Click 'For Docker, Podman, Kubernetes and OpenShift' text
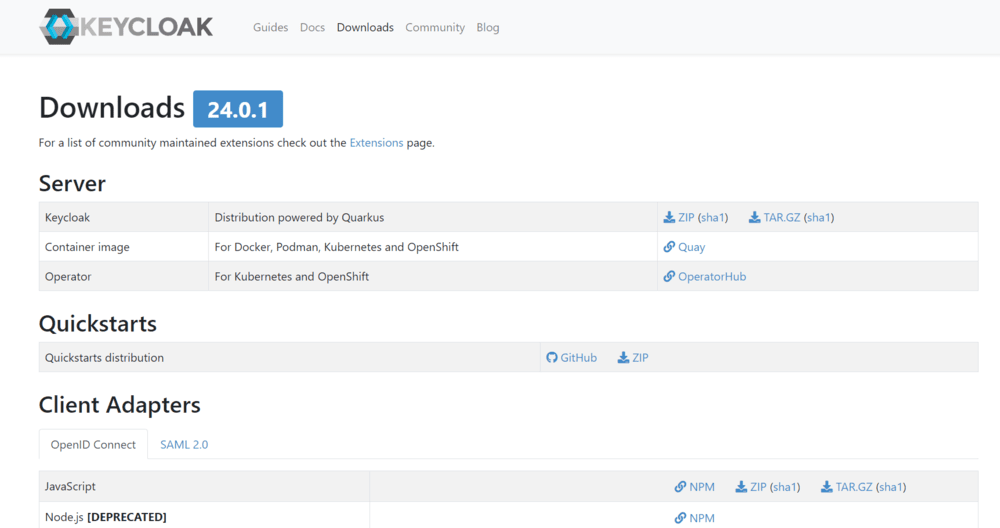Viewport: 1000px width, 528px height. (x=337, y=247)
